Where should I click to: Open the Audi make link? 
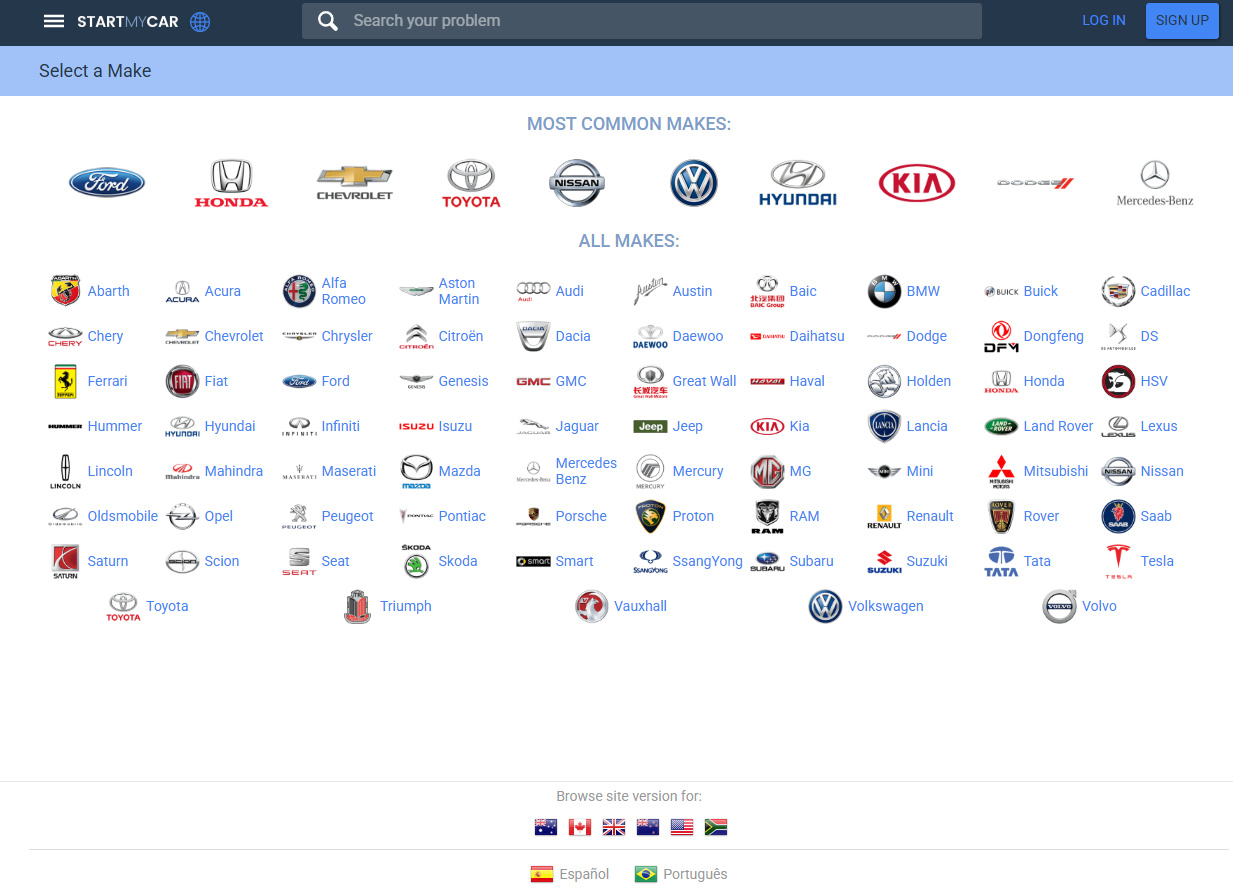point(570,291)
